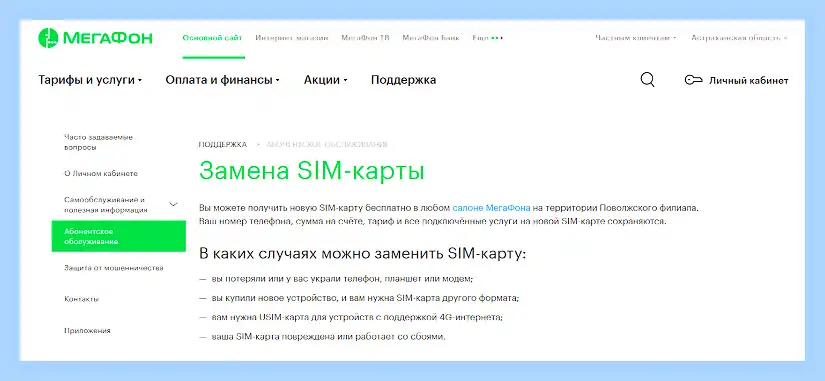
Task: Switch to Интернет-магазин tab
Action: [292, 38]
